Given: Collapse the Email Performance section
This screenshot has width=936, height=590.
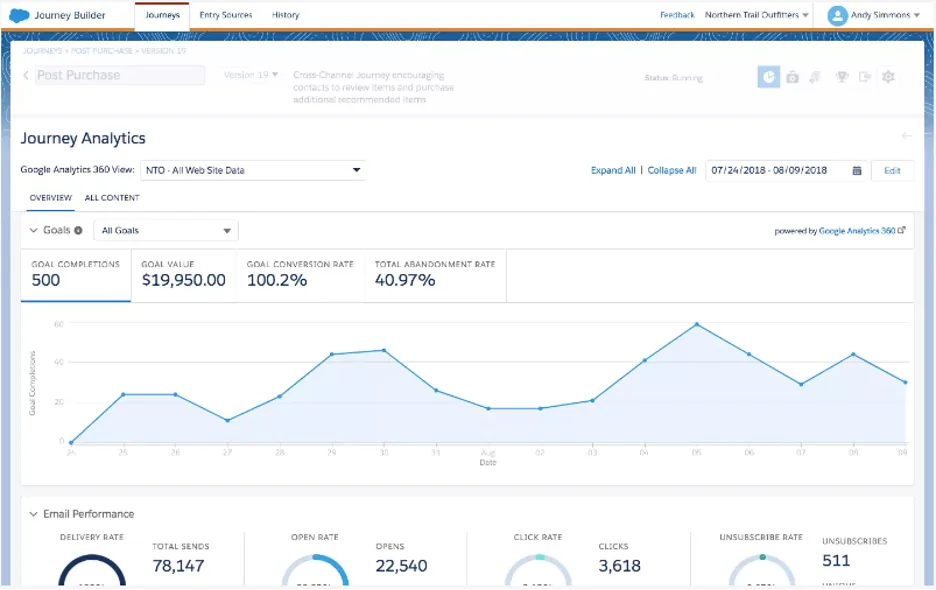Looking at the screenshot, I should click(33, 514).
